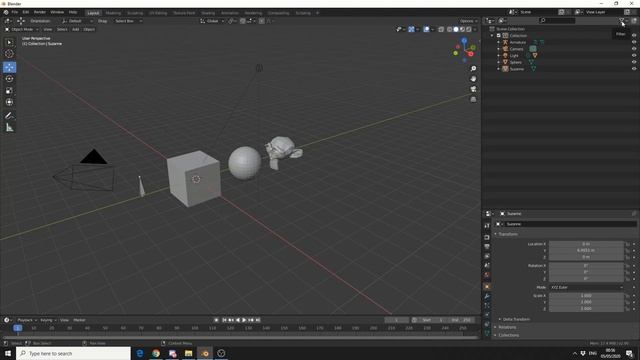
Task: Click the viewport zoom magnifier icon
Action: pos(473,69)
